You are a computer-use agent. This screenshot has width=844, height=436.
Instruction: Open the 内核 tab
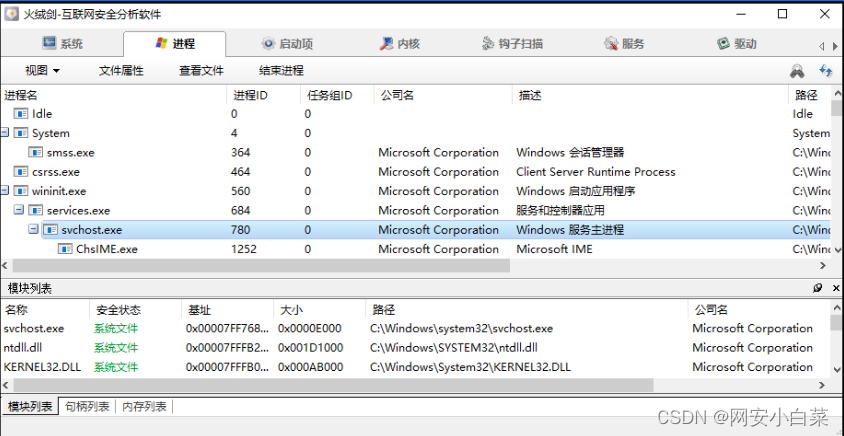(399, 44)
